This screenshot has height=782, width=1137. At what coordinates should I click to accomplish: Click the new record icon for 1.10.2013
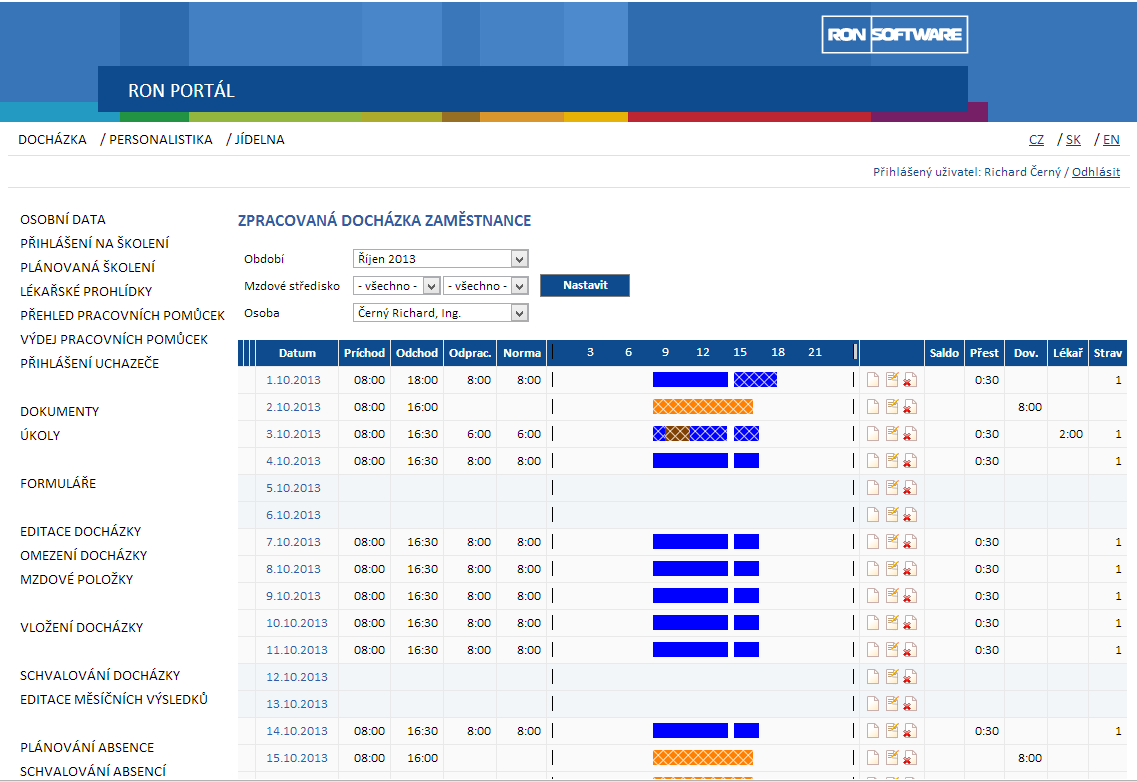pos(872,380)
